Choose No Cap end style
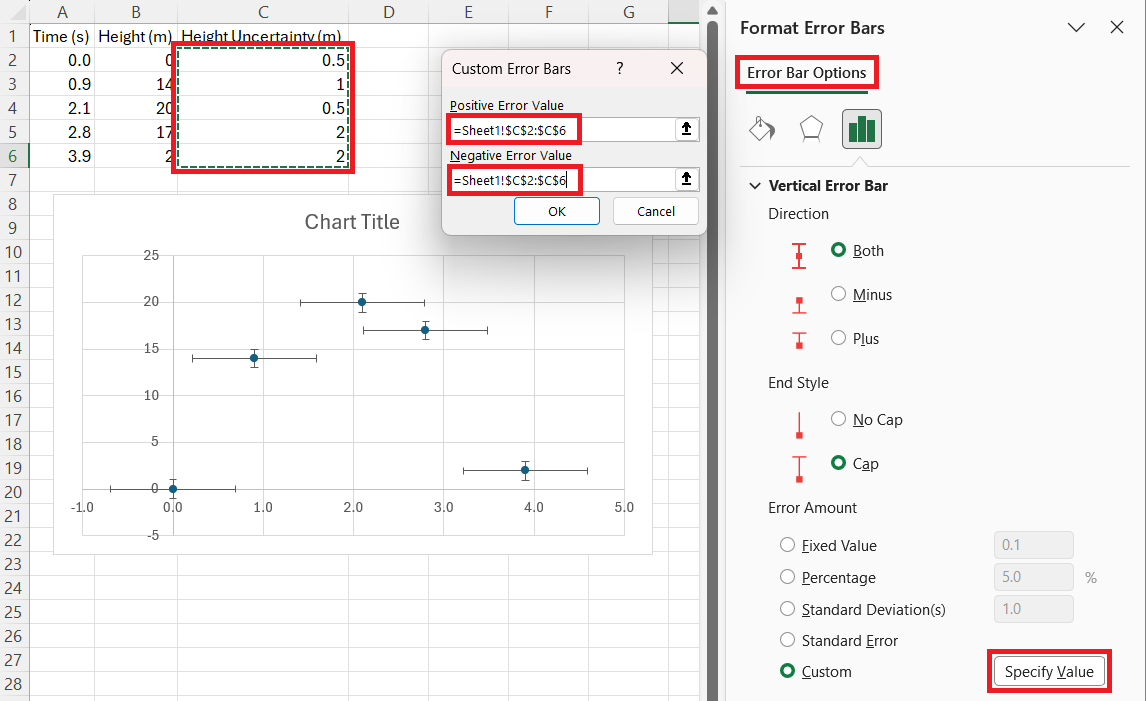Viewport: 1146px width, 701px height. 838,419
